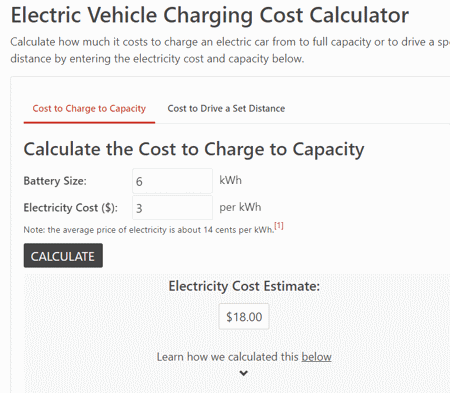450x393 pixels.
Task: Click the 'kWh' unit beside Battery Size
Action: click(230, 180)
